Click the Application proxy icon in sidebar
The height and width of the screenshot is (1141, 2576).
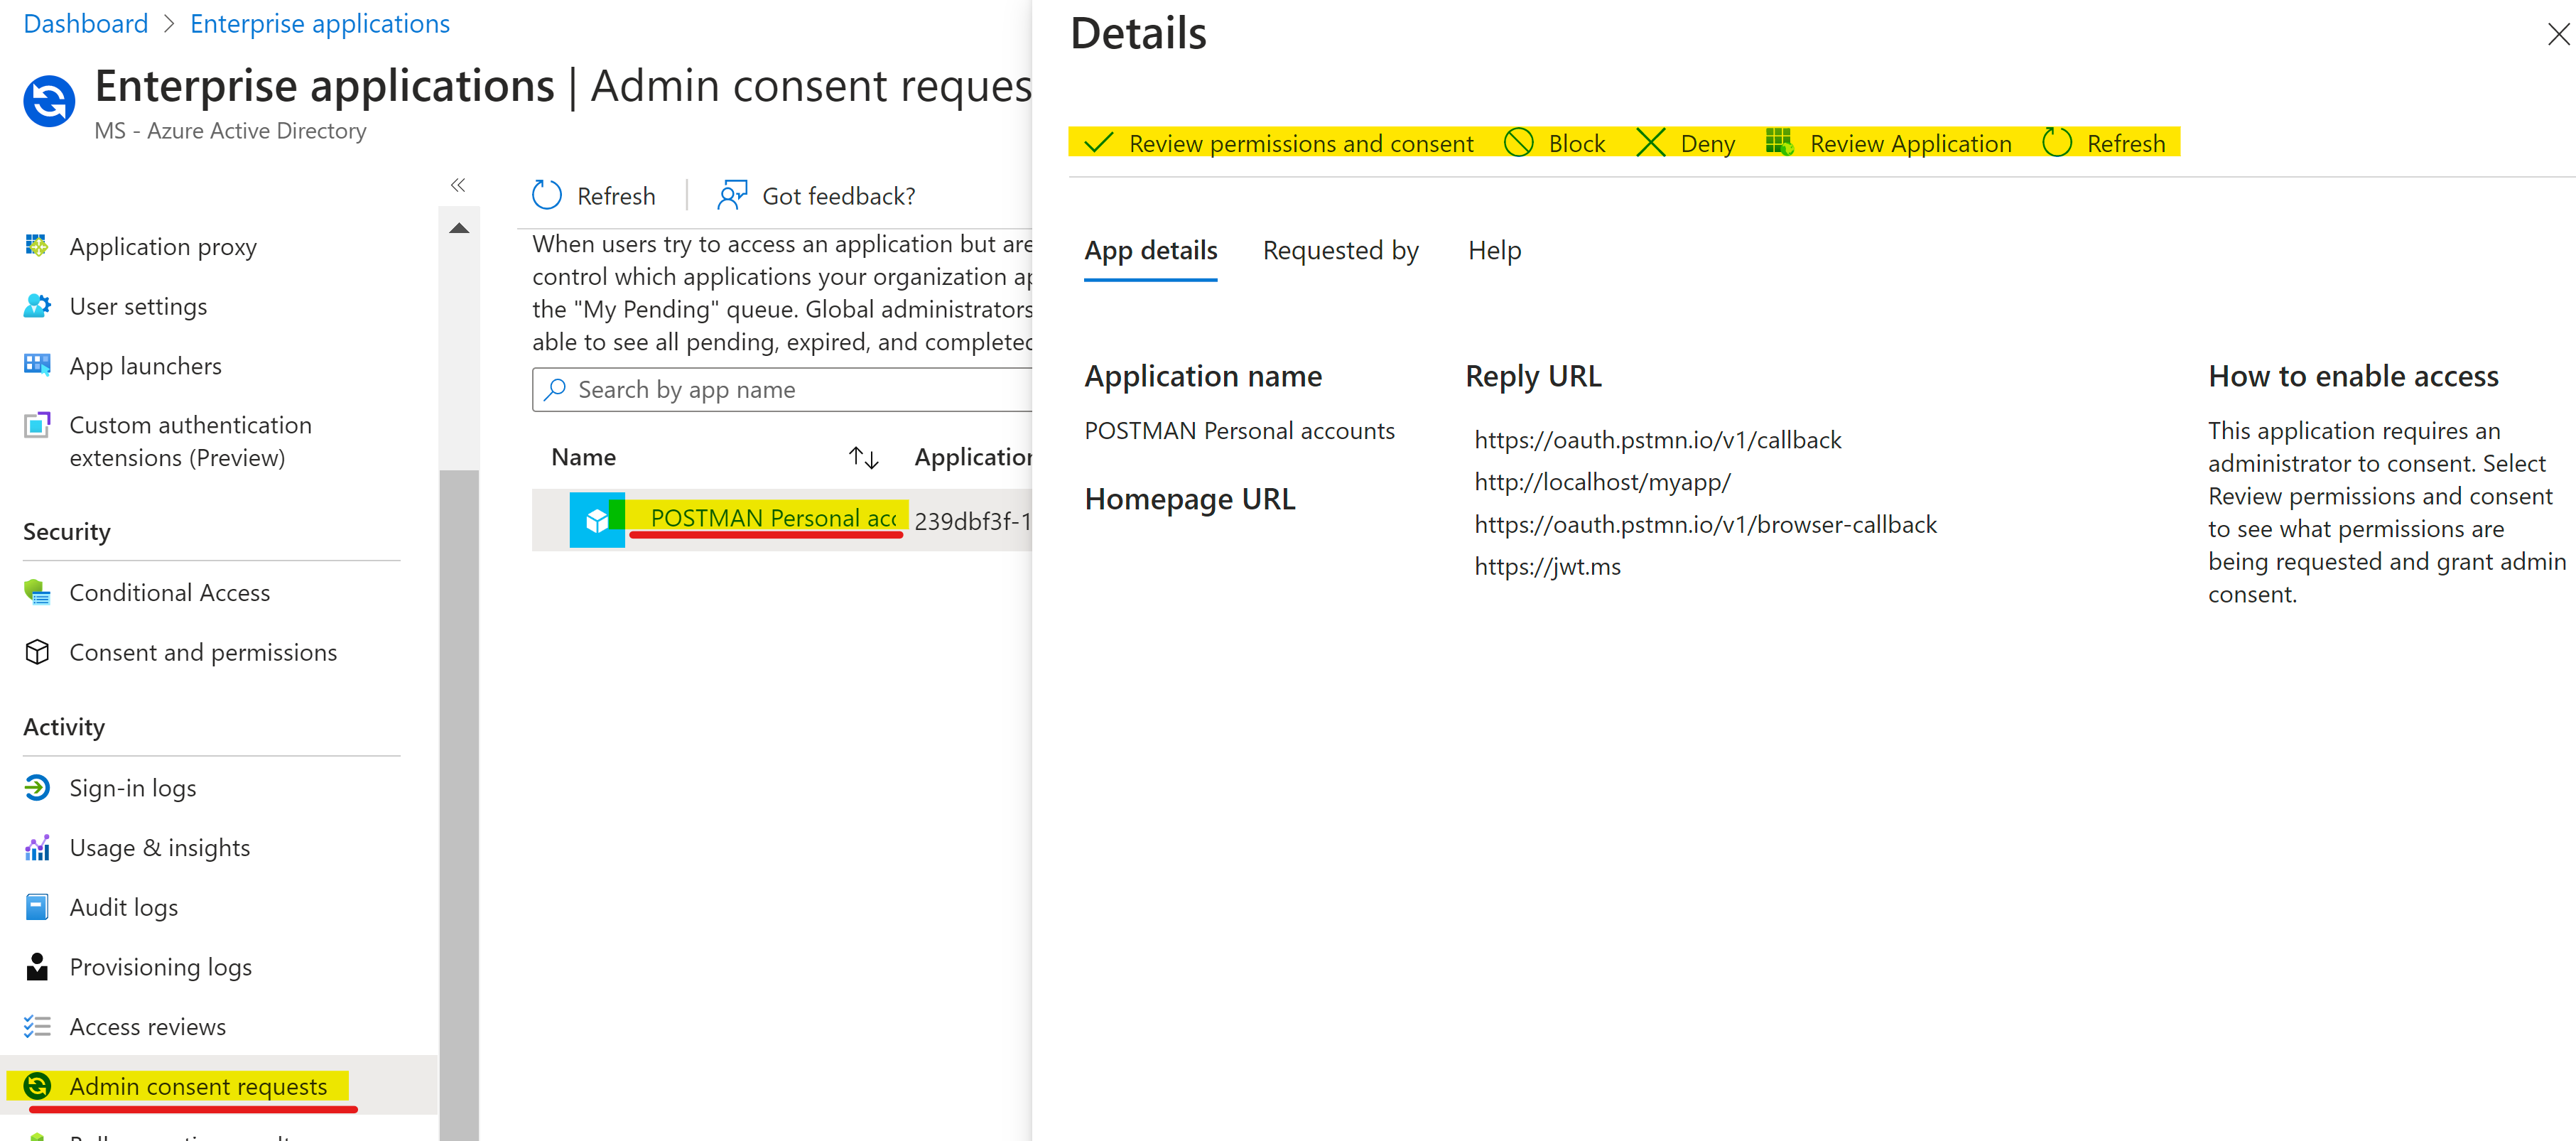[37, 246]
